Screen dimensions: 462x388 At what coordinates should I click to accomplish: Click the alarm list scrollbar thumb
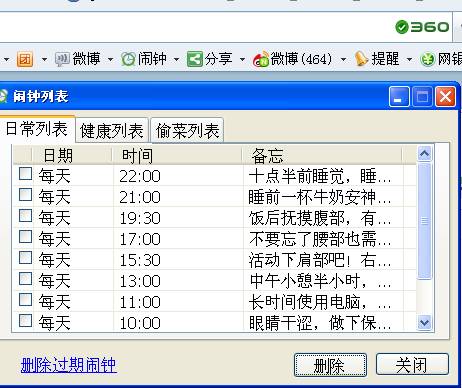(x=424, y=221)
